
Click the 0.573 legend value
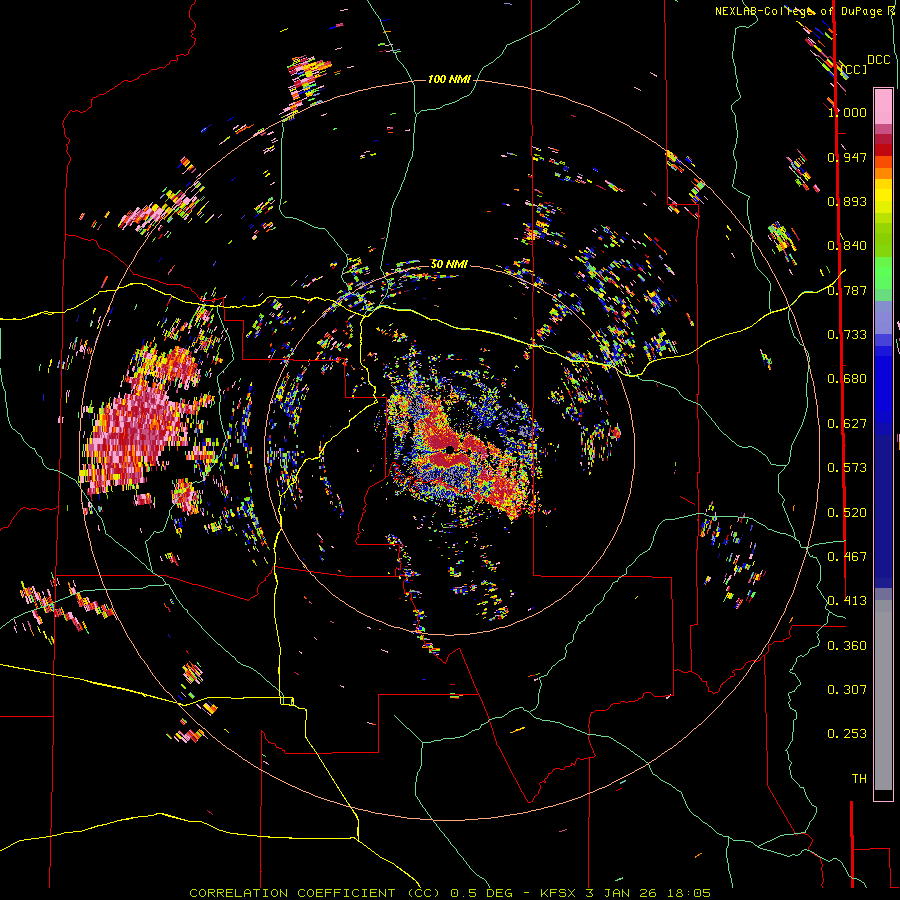coord(847,468)
